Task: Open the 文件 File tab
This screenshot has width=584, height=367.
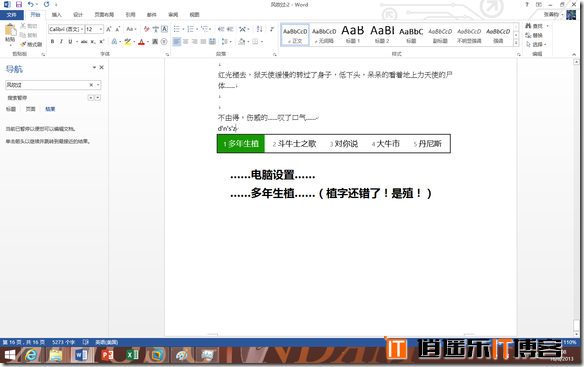Action: [x=12, y=15]
